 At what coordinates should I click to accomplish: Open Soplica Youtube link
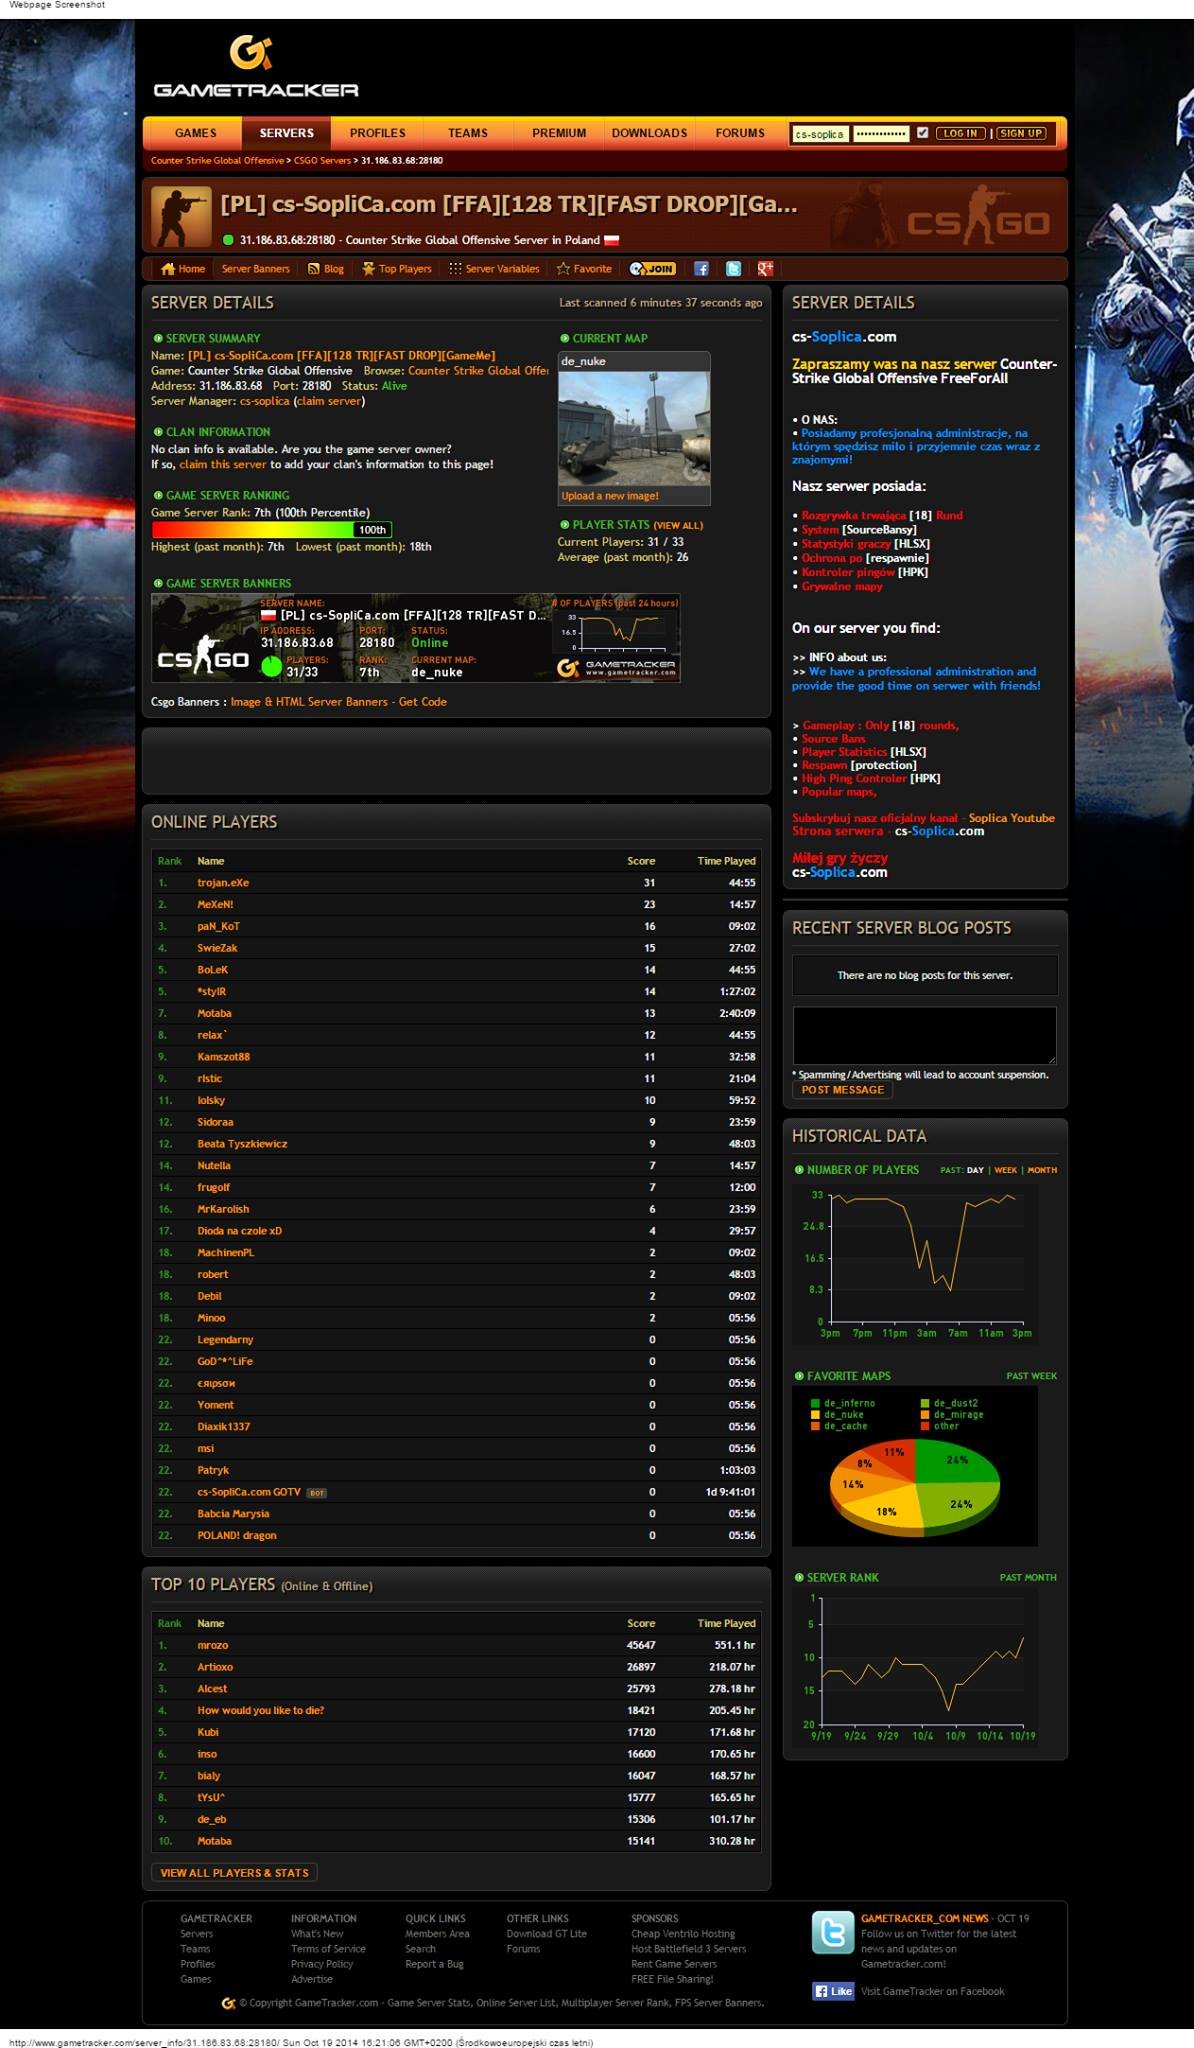pyautogui.click(x=1012, y=818)
